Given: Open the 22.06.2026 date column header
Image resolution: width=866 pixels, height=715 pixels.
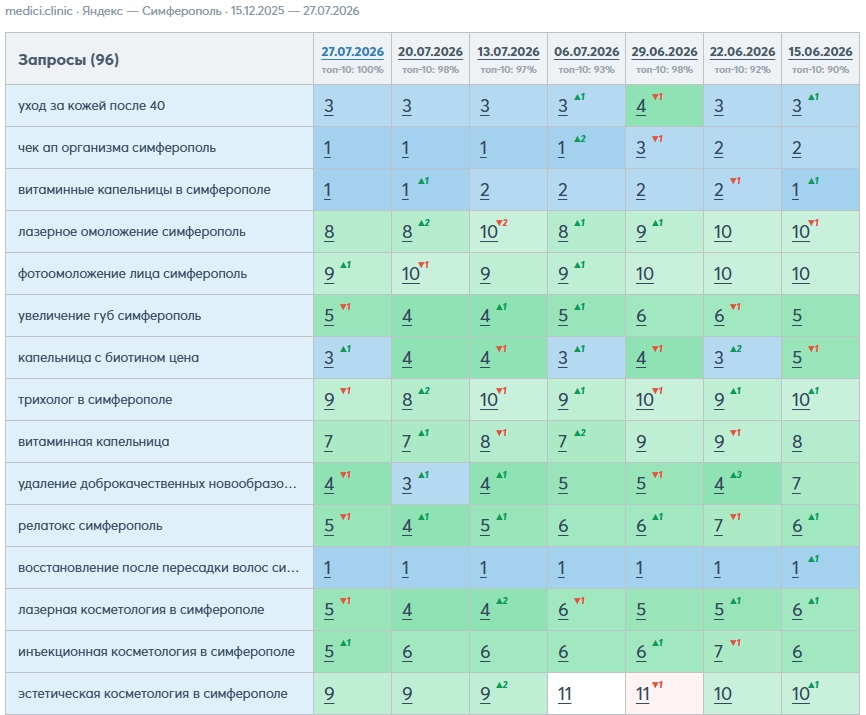Looking at the screenshot, I should [742, 52].
